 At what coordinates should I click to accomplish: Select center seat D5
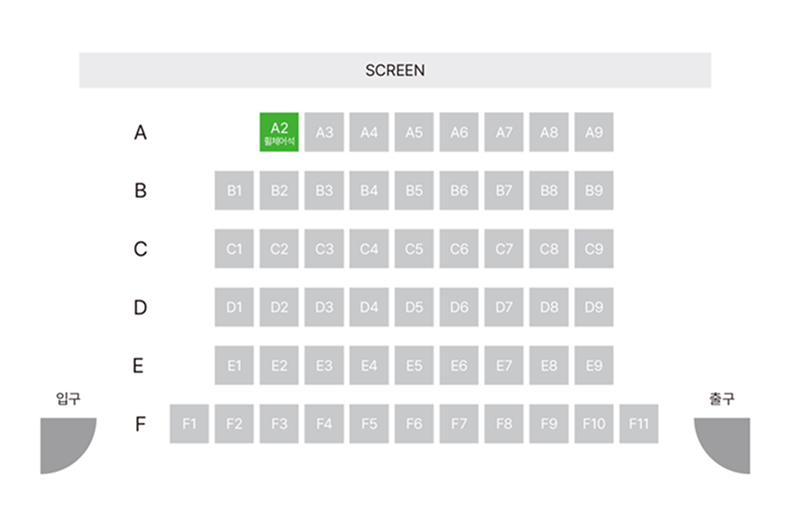pos(414,307)
